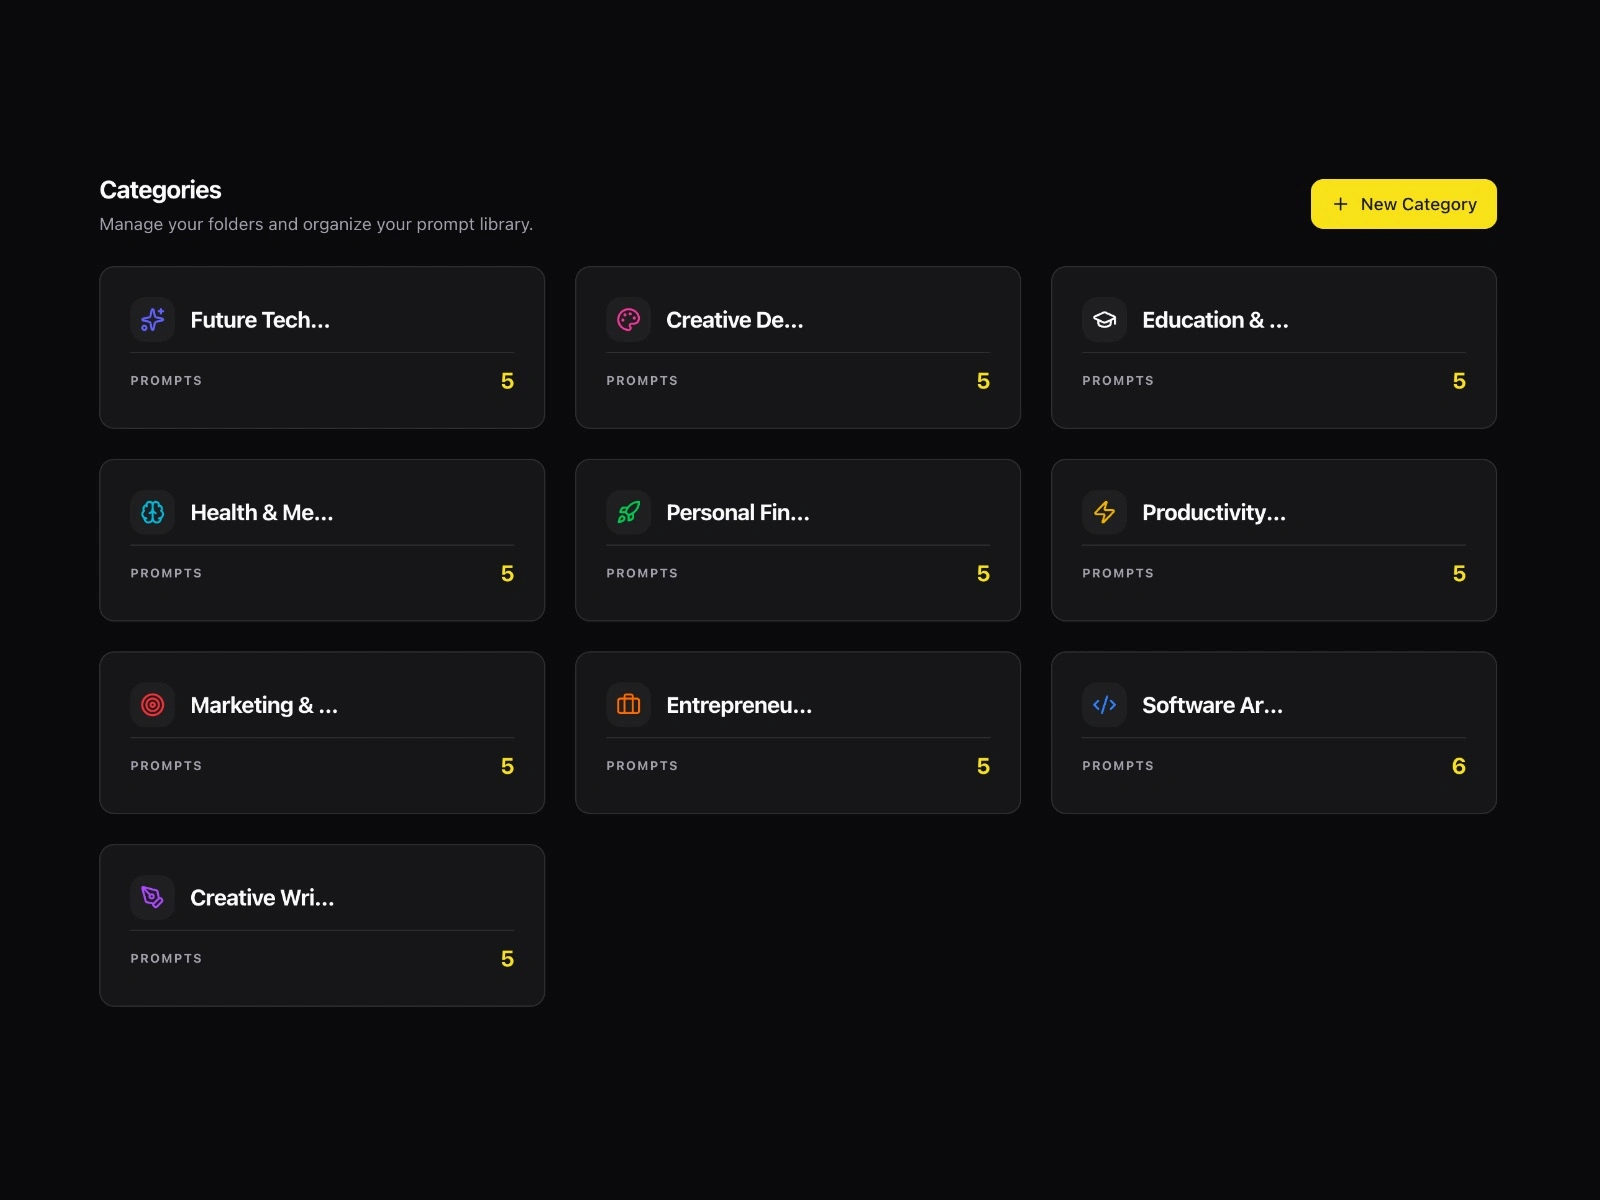Image resolution: width=1600 pixels, height=1200 pixels.
Task: Click the brain icon for Health category
Action: [x=152, y=513]
